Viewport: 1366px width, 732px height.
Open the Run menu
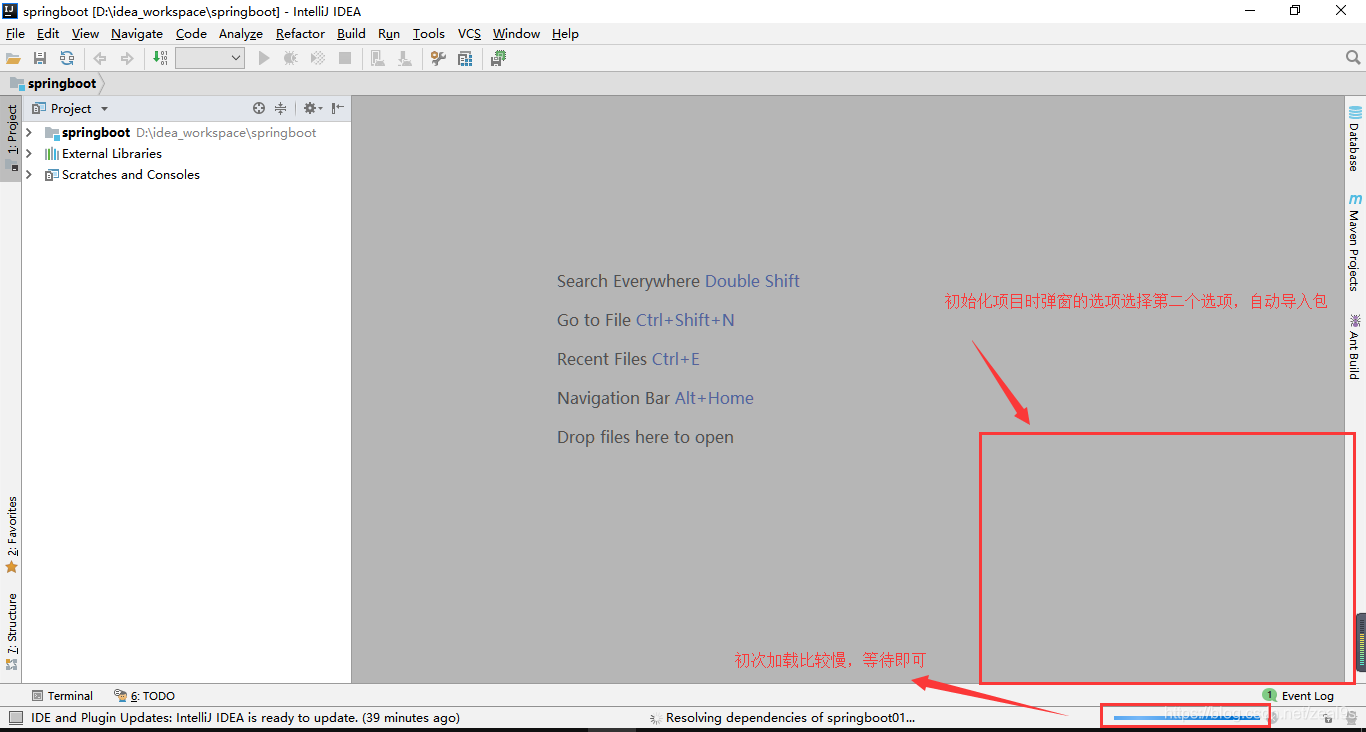(389, 33)
